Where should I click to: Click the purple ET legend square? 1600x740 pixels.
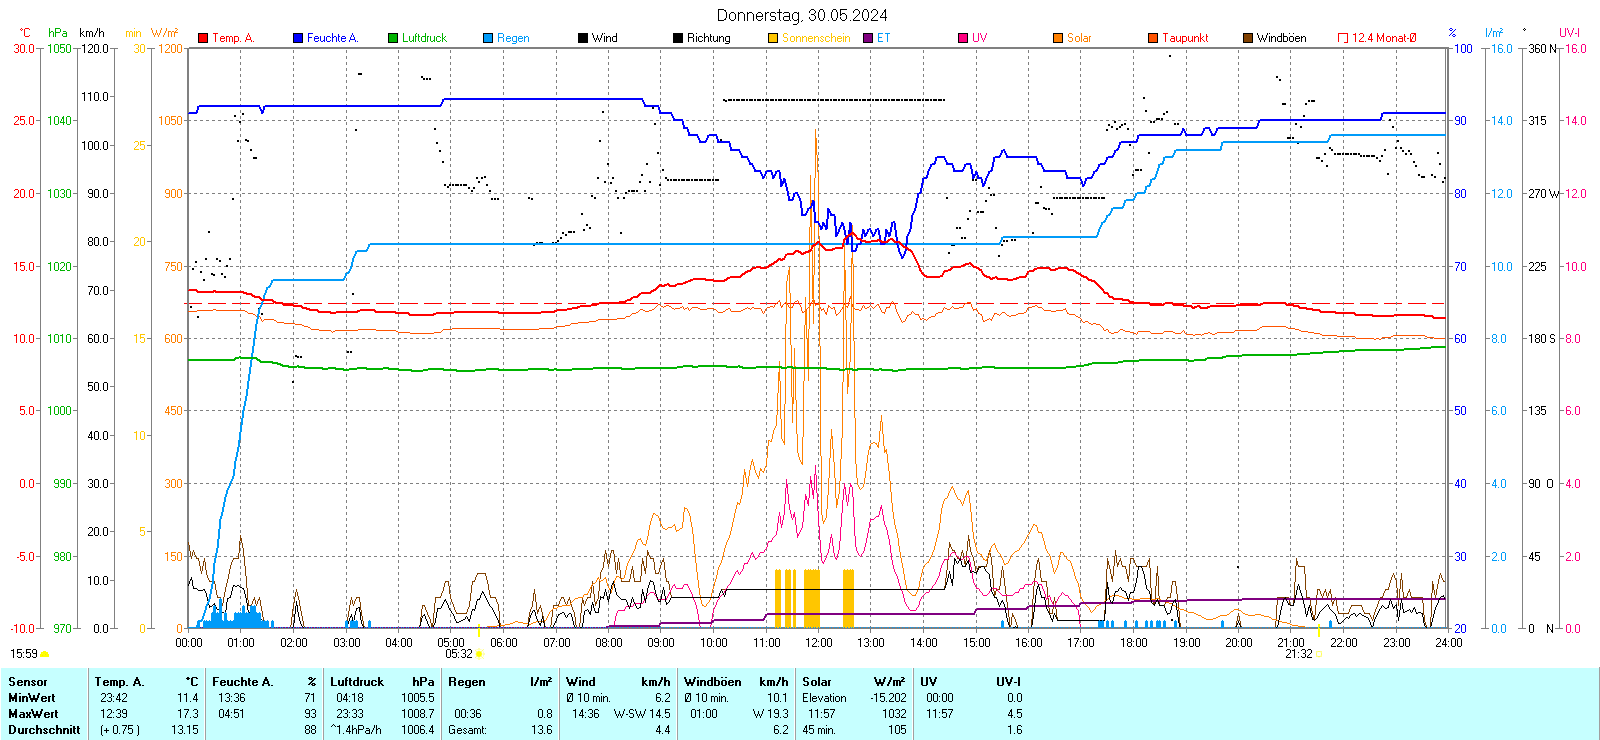pyautogui.click(x=868, y=38)
